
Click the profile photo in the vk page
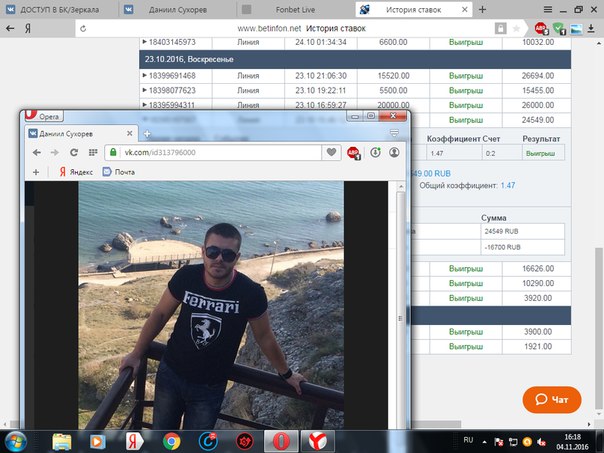[x=211, y=305]
